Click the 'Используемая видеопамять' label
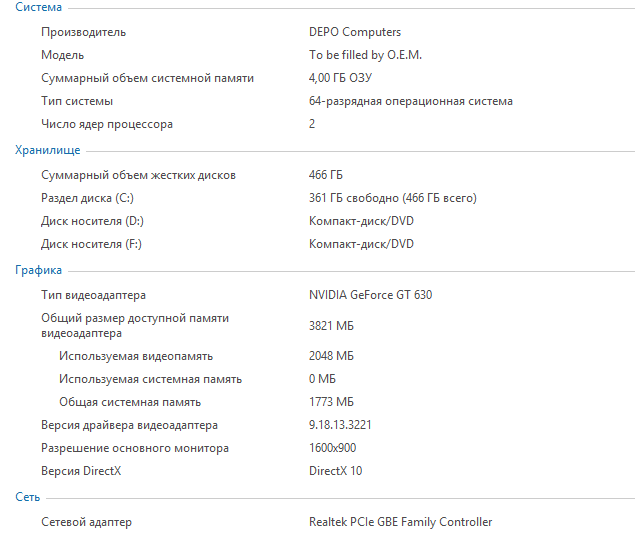The height and width of the screenshot is (543, 638). (x=136, y=356)
